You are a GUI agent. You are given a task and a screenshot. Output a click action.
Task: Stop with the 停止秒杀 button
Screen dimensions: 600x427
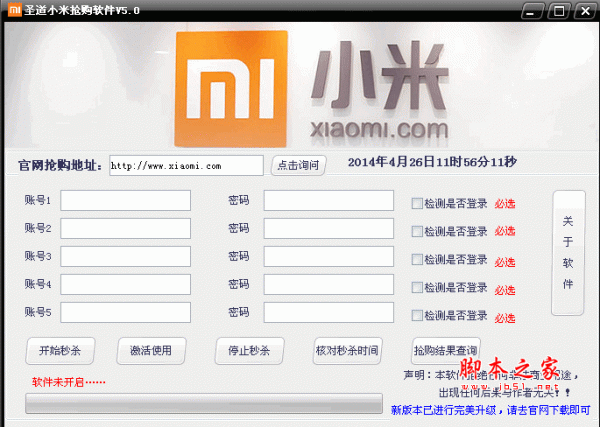pos(249,350)
